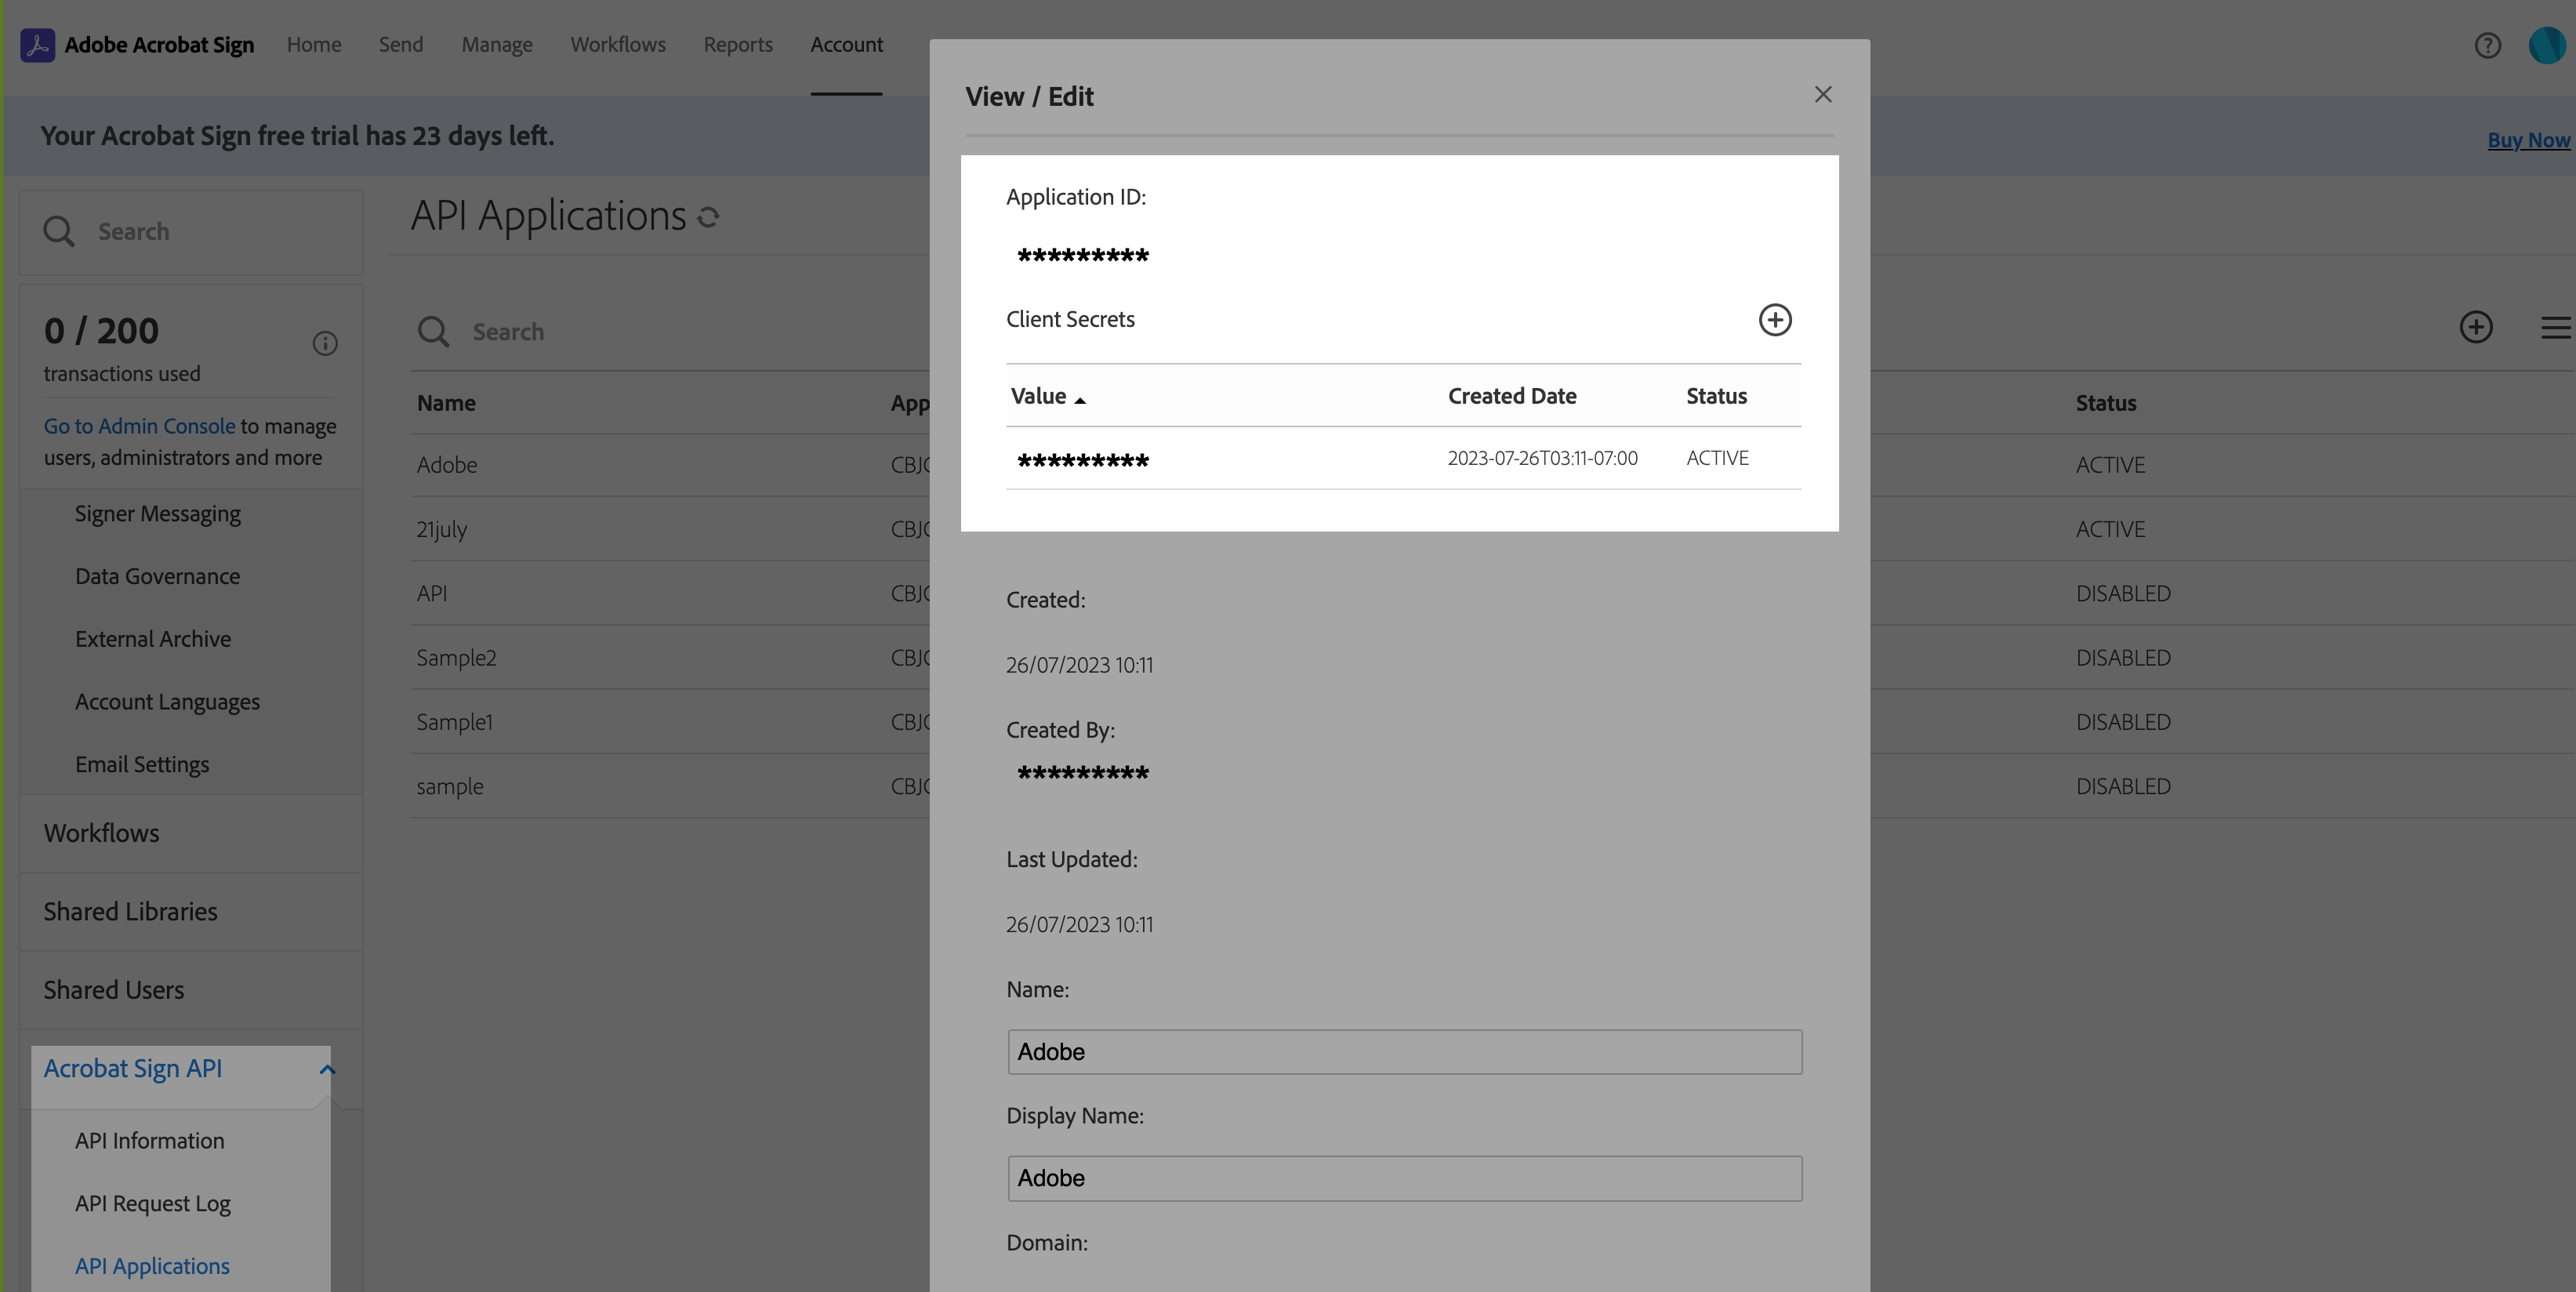Edit the Name field in dialog
2576x1292 pixels.
click(x=1404, y=1052)
